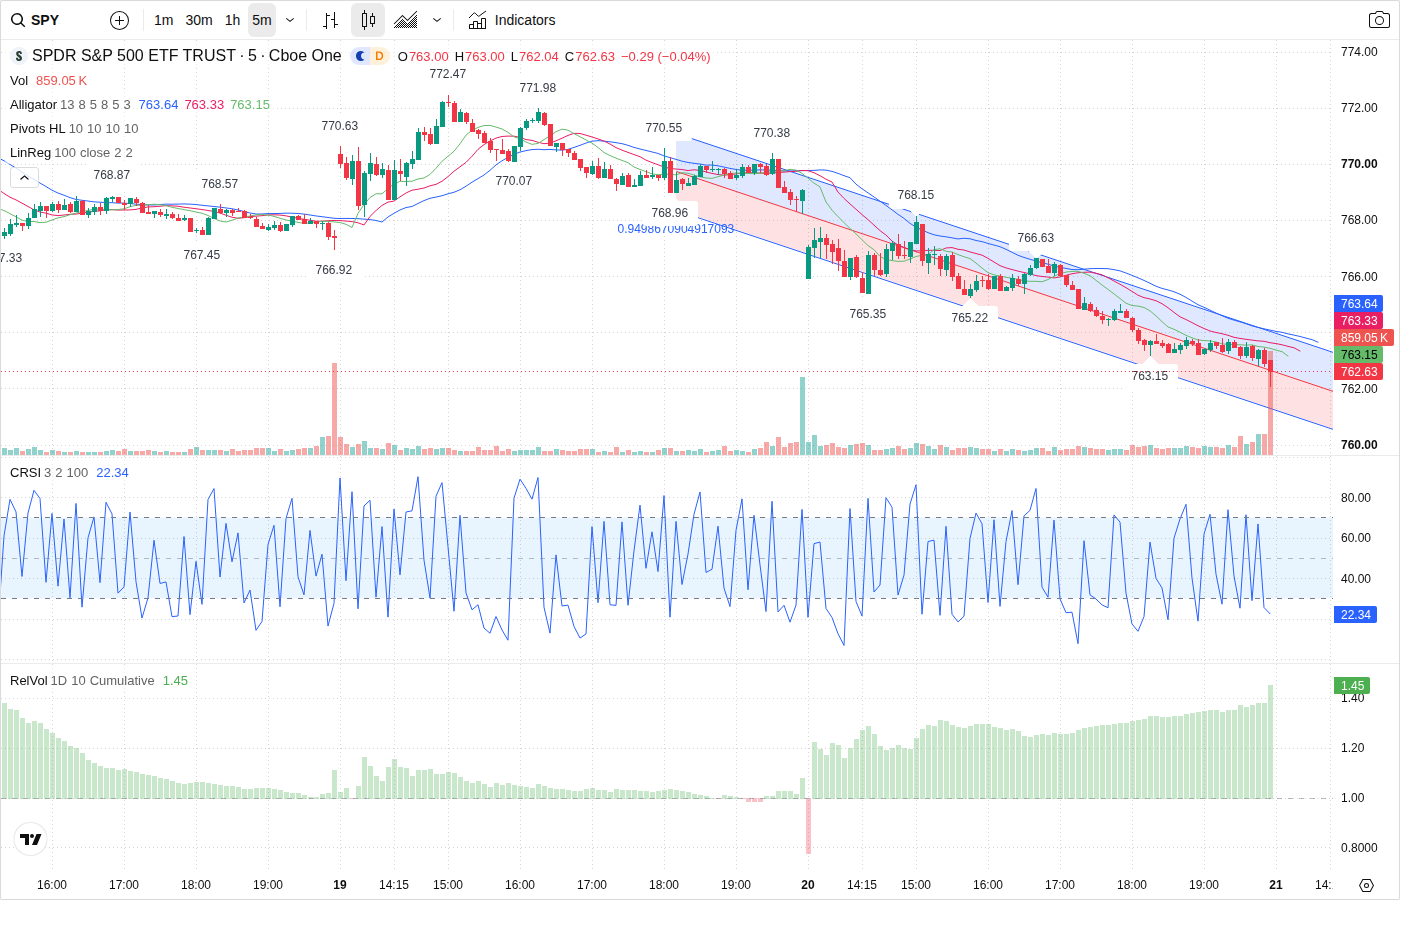Click the 1.45 RelVol axis label
The image size is (1420, 950).
[x=1352, y=686]
